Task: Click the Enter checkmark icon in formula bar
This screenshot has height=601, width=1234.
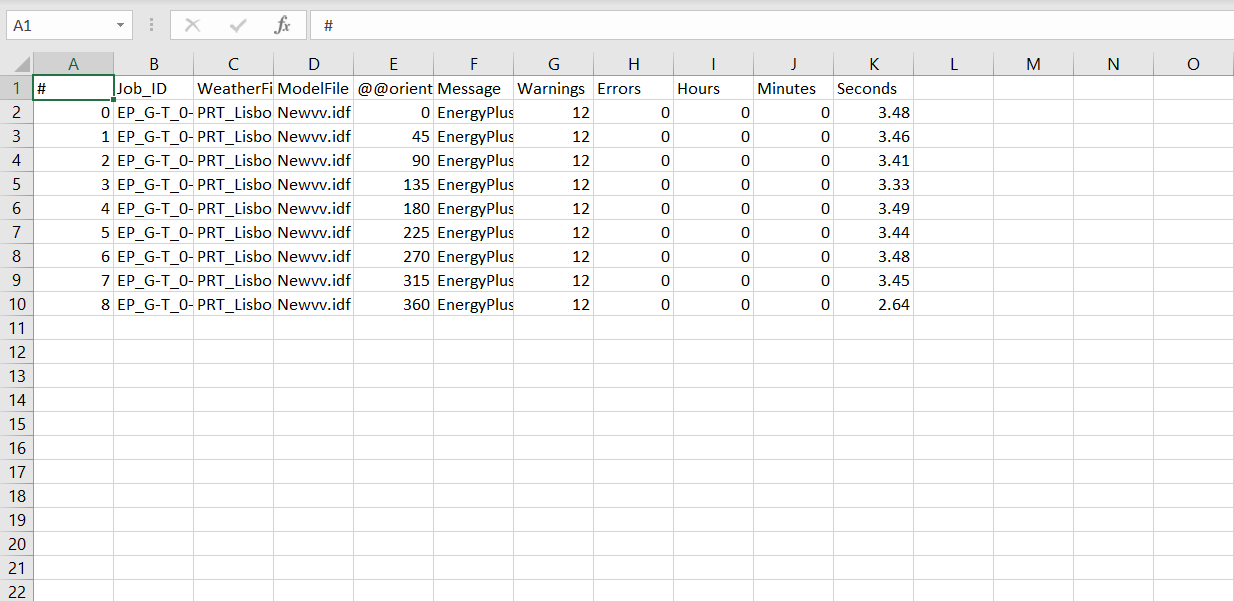Action: [238, 25]
